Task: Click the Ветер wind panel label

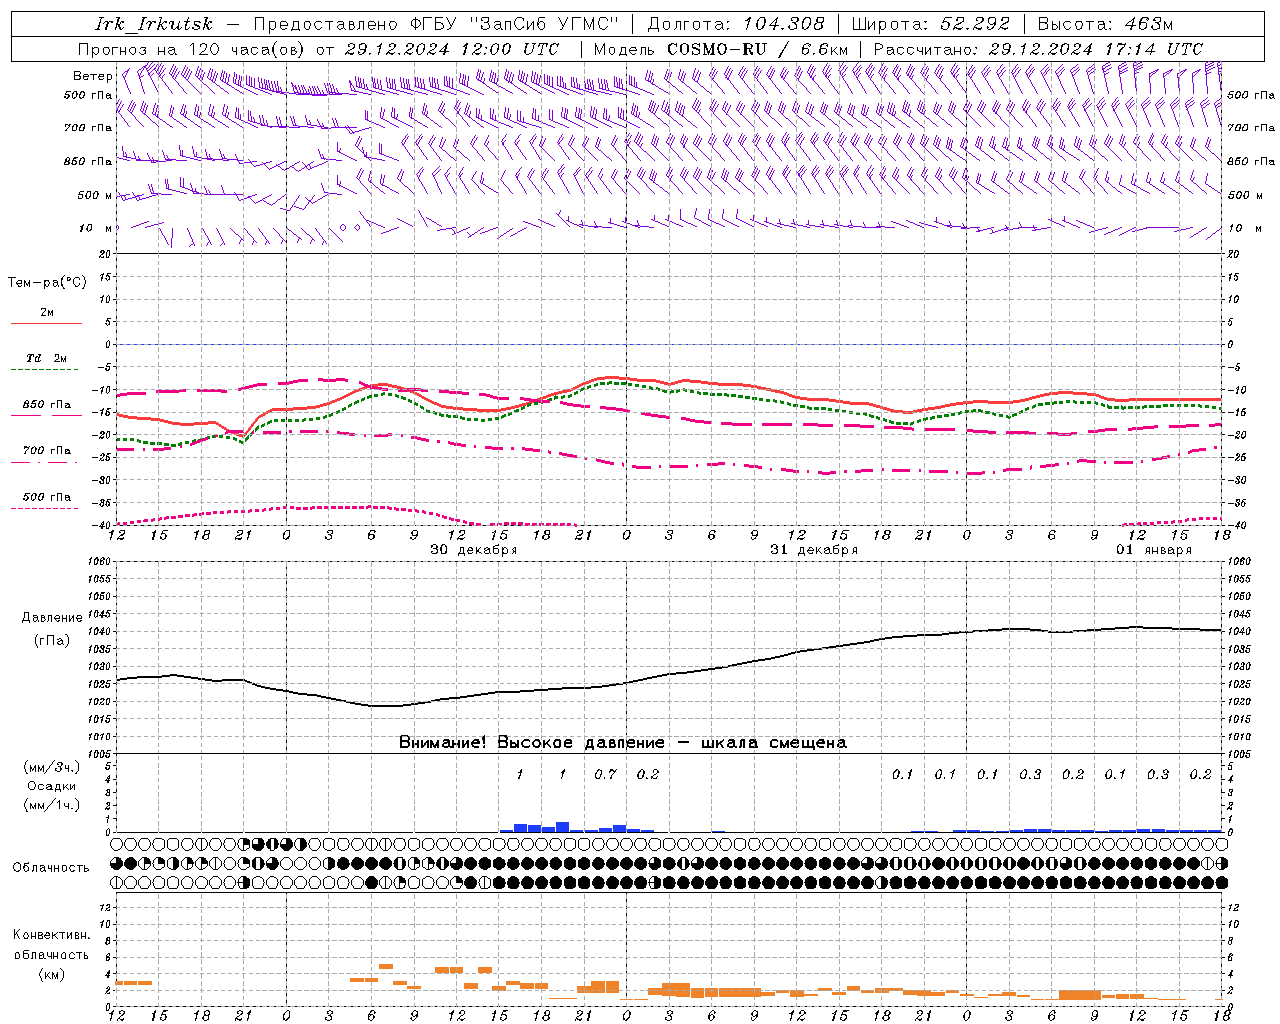Action: (93, 76)
